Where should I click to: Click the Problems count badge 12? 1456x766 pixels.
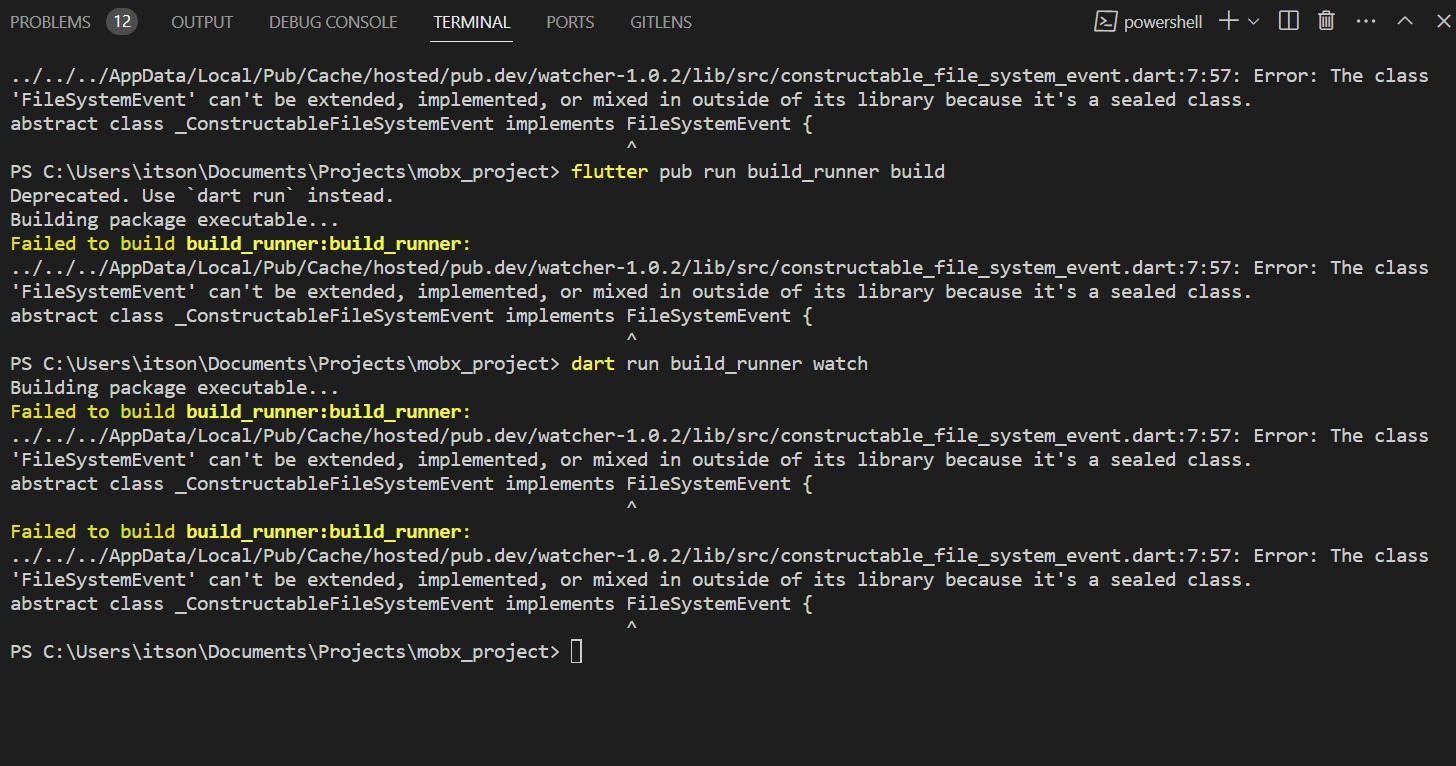(122, 21)
